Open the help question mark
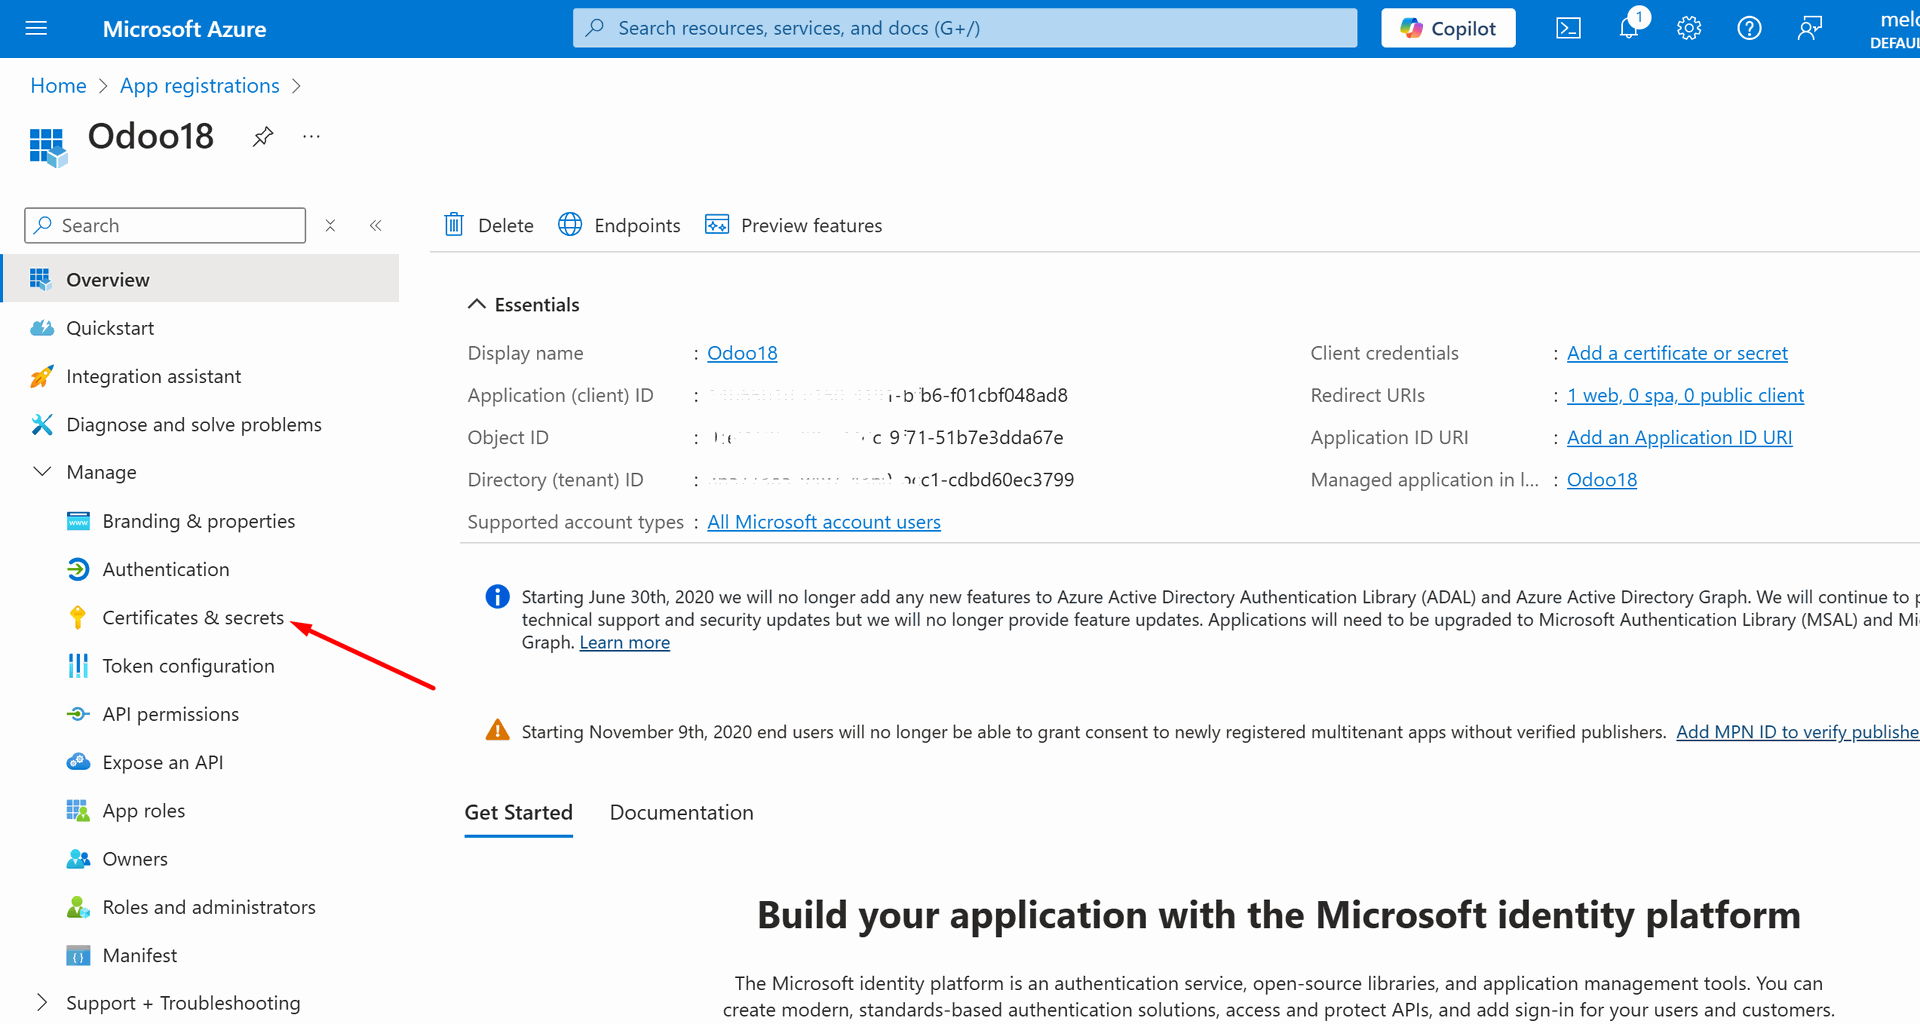Screen dimensions: 1920x1024 (x=1749, y=28)
